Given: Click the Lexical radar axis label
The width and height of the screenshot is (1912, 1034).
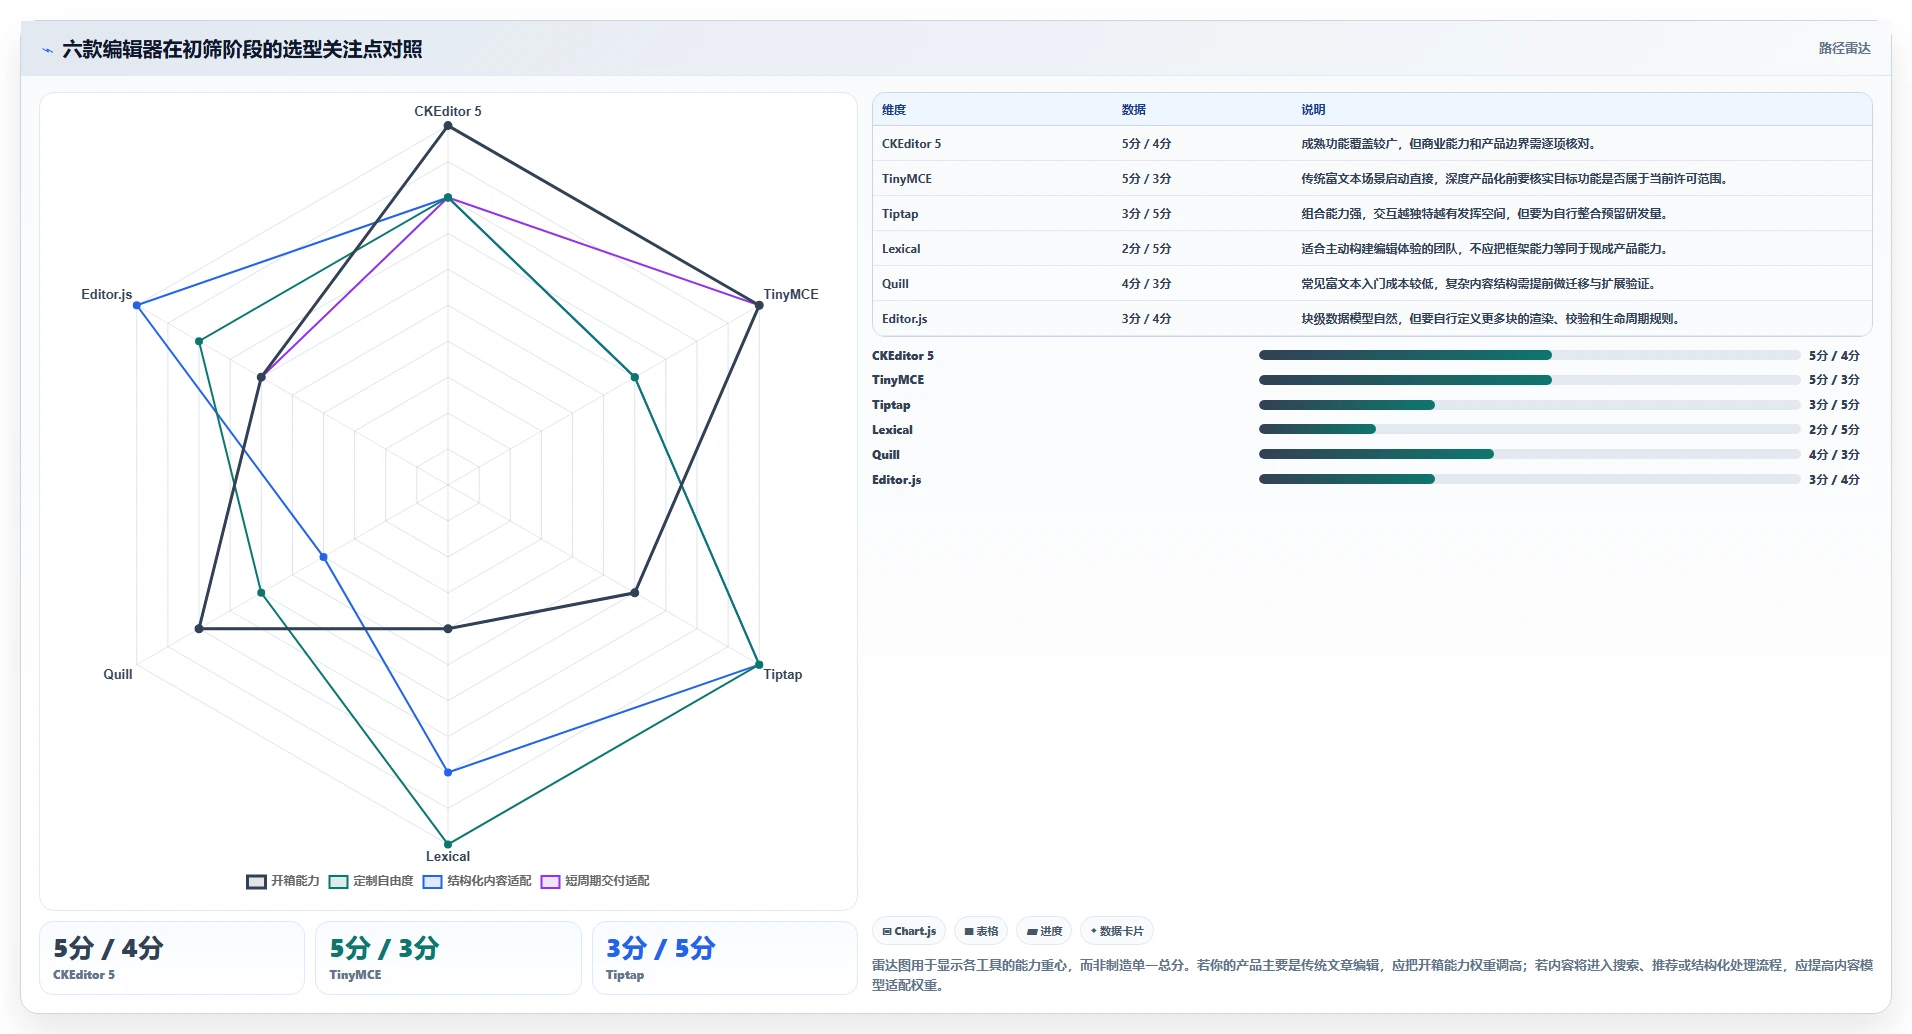Looking at the screenshot, I should [x=448, y=856].
